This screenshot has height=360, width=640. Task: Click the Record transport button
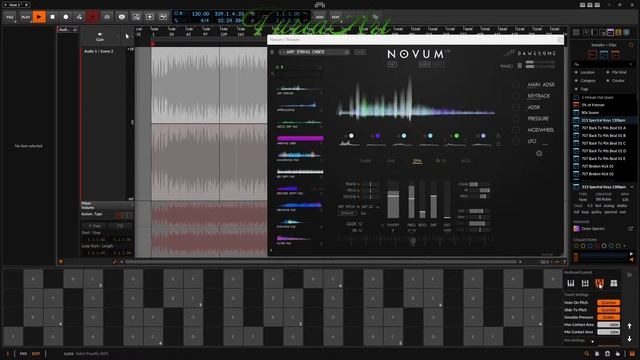(66, 17)
